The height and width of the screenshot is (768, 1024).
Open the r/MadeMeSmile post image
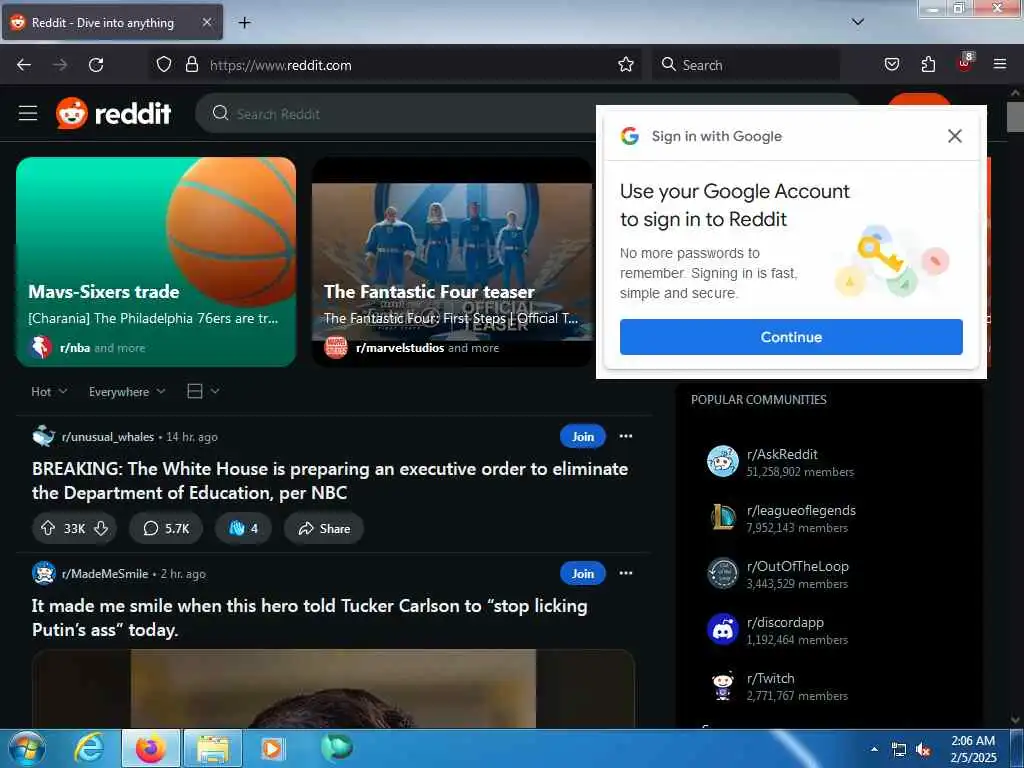(333, 688)
